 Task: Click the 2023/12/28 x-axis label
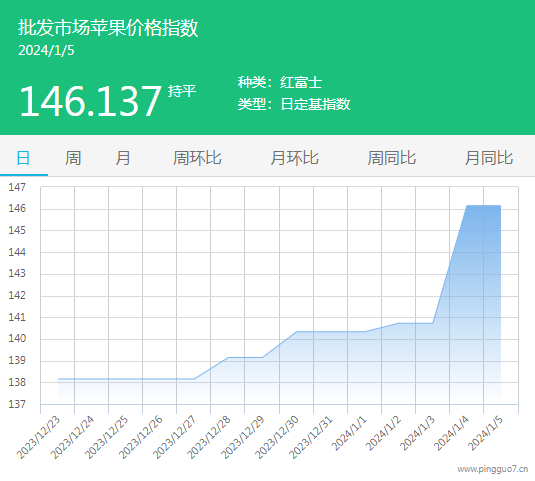pos(209,437)
